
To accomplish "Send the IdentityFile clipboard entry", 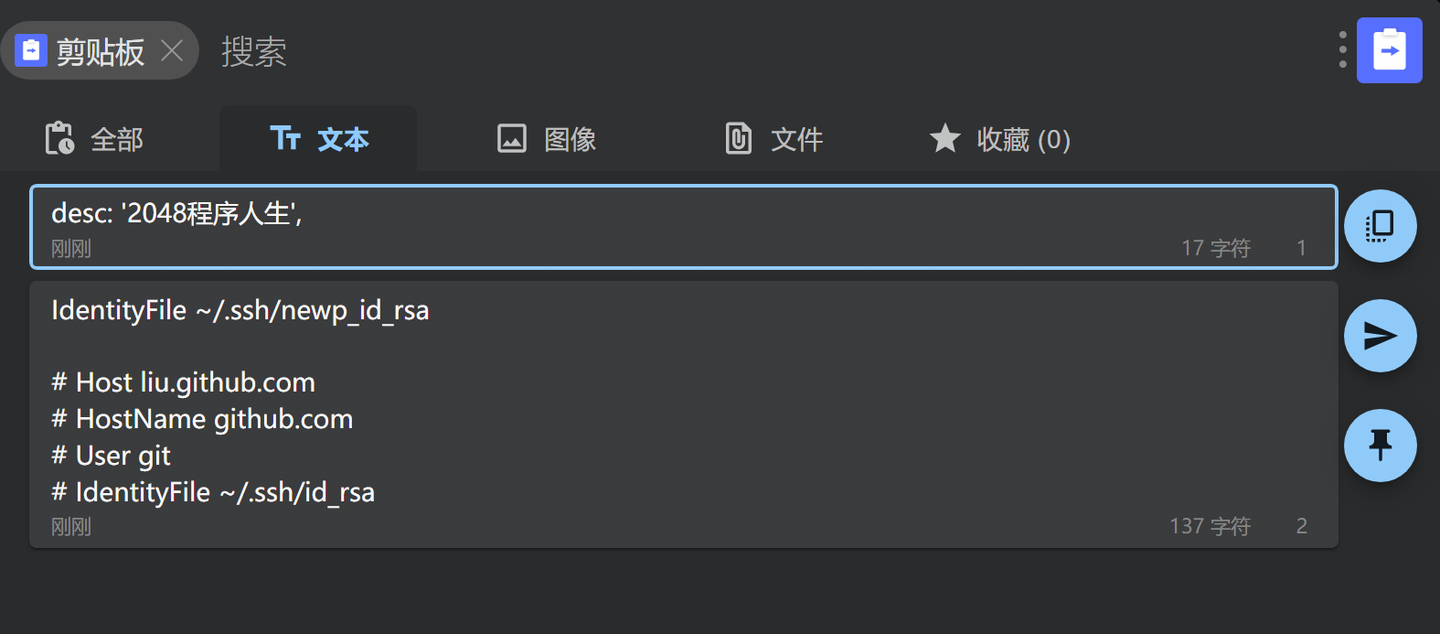I will (x=1380, y=336).
